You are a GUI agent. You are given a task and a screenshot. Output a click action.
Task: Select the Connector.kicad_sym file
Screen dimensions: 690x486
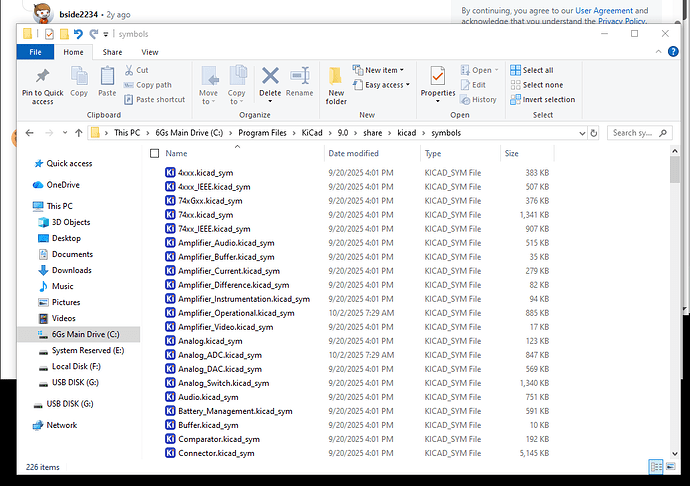click(216, 453)
